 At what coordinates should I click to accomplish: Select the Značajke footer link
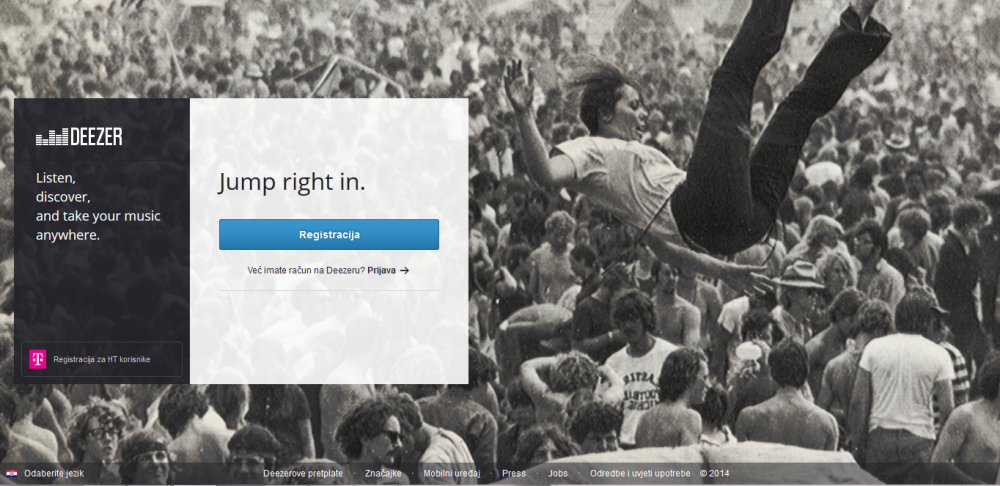[383, 473]
